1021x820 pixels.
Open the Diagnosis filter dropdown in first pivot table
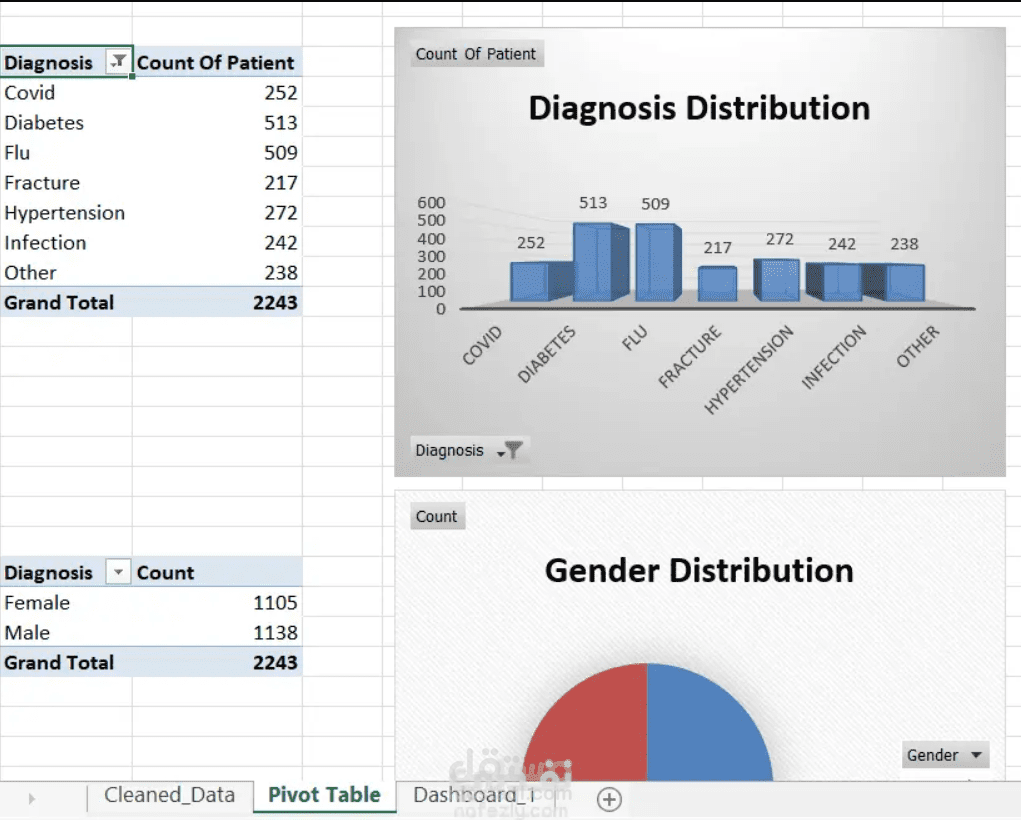[x=118, y=62]
